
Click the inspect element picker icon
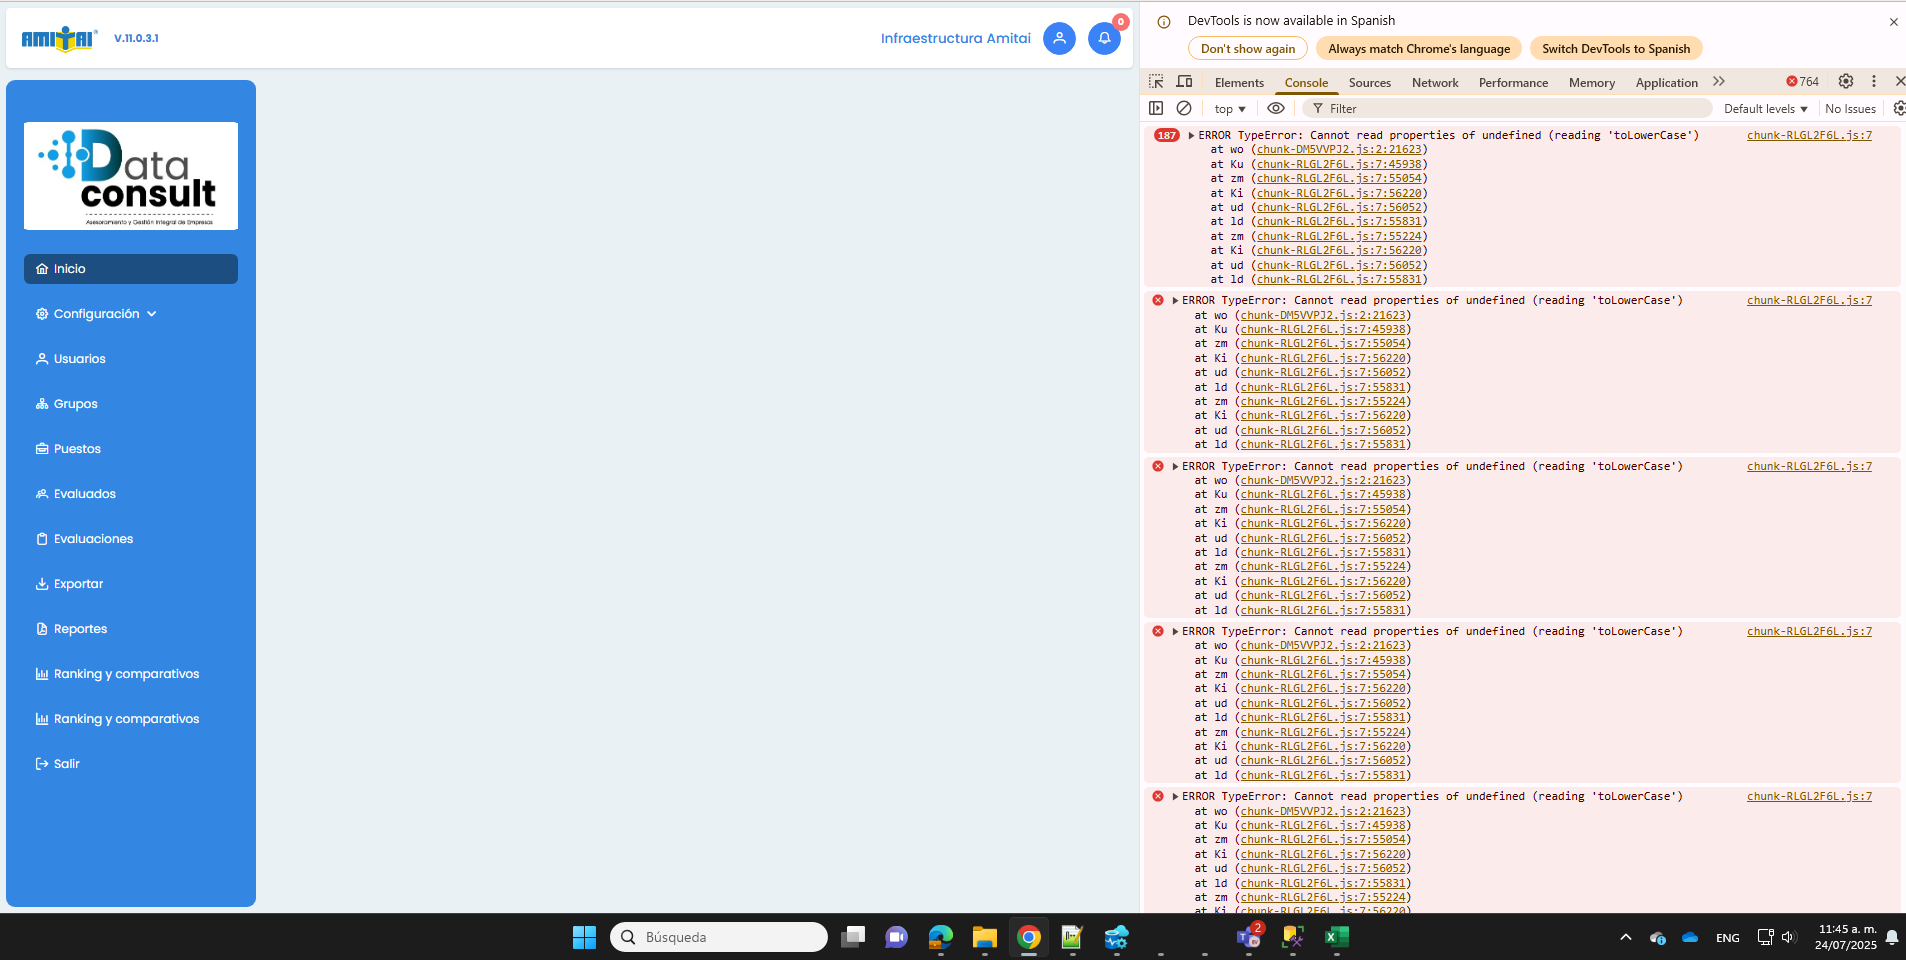coord(1156,82)
